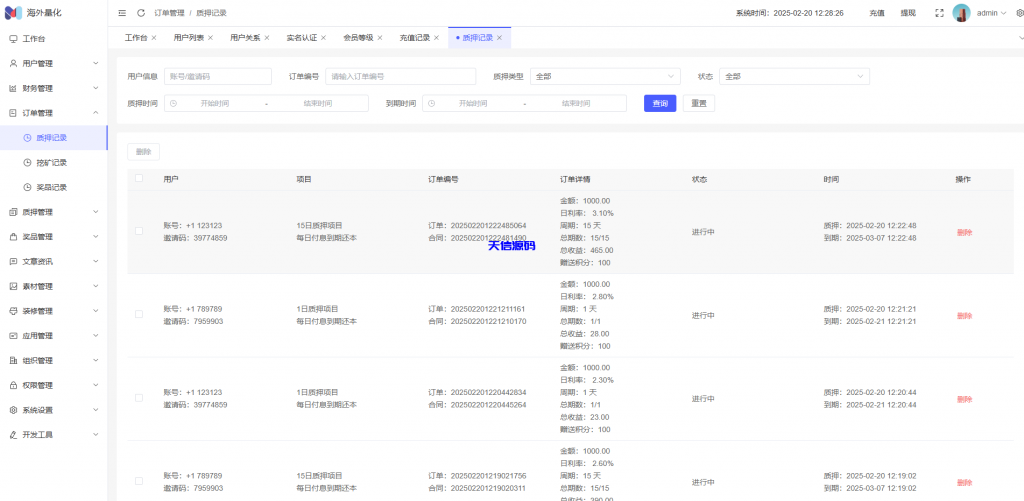
Task: Close the 工作台 tab
Action: point(154,38)
